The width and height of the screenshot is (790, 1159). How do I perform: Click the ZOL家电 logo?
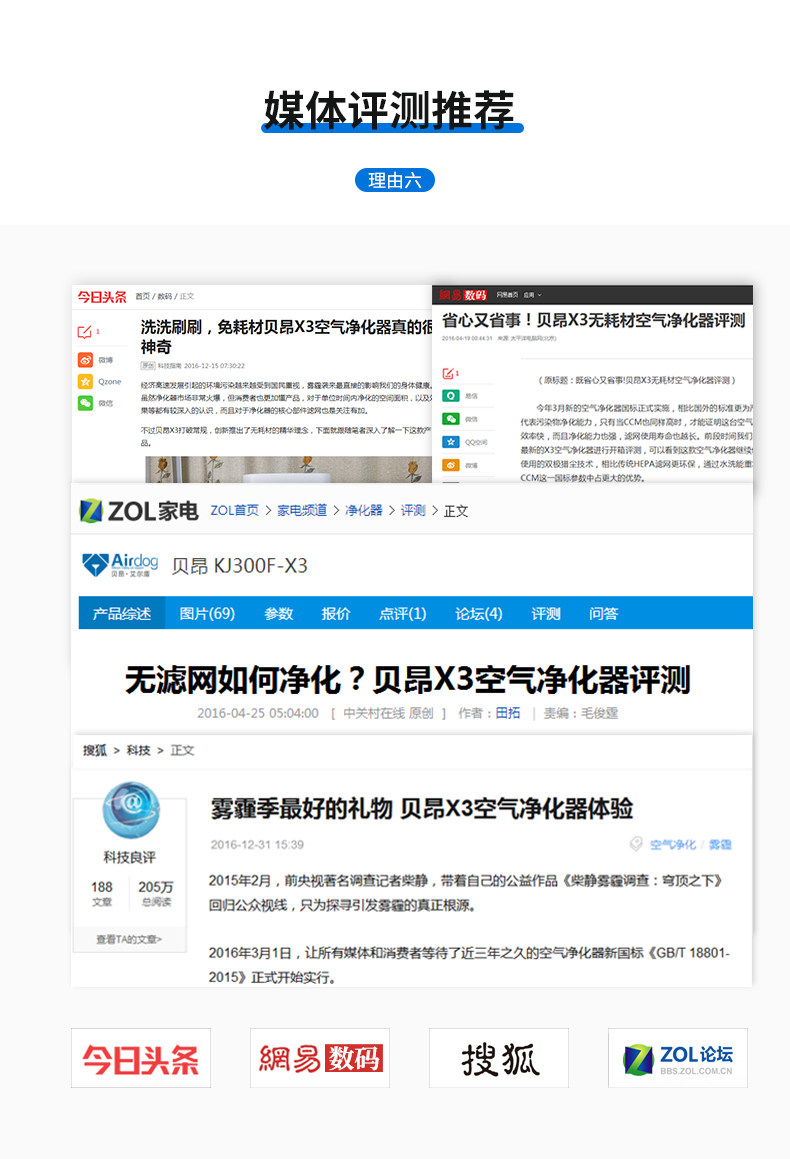pyautogui.click(x=139, y=511)
